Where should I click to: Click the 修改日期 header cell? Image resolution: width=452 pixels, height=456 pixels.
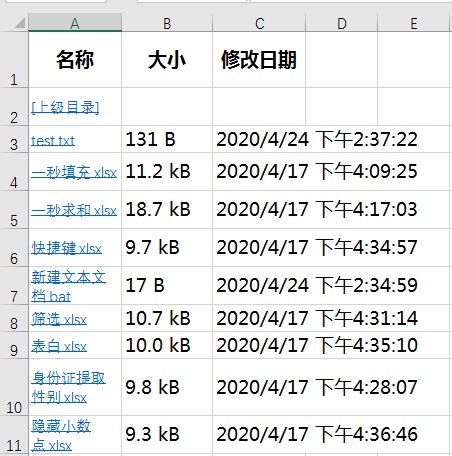coord(259,60)
